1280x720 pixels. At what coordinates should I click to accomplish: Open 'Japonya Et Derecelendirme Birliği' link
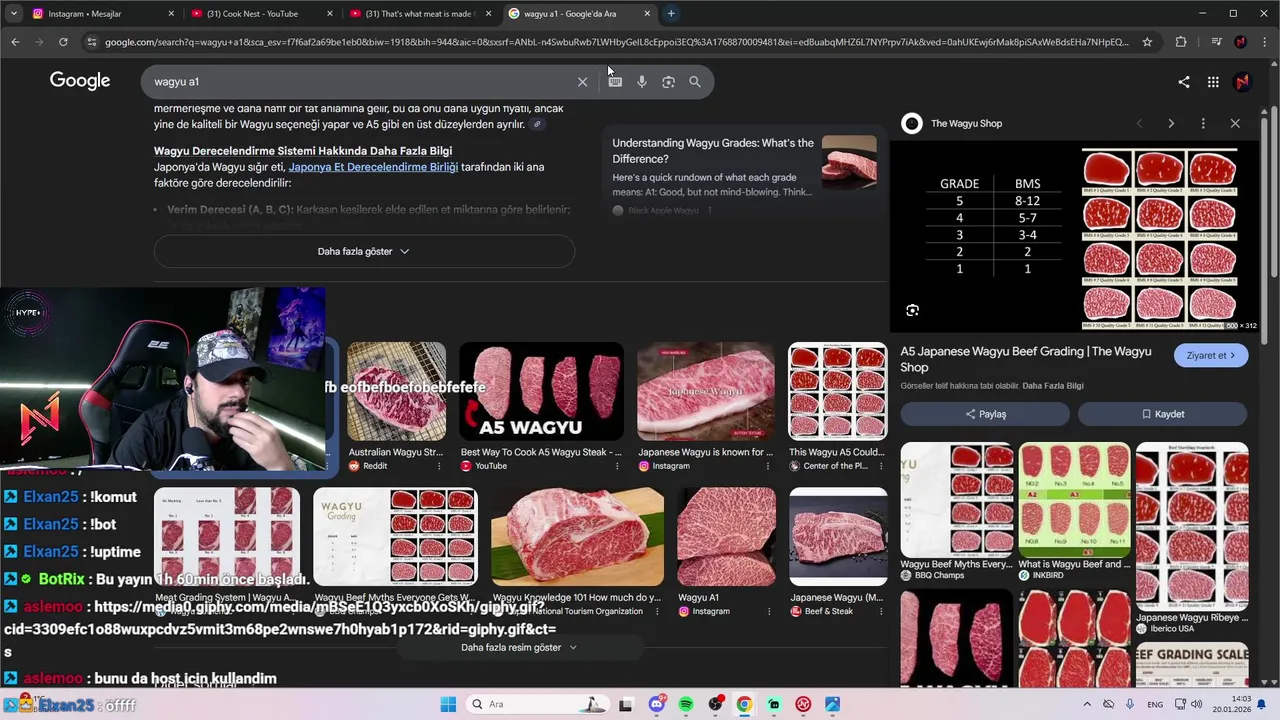point(373,167)
